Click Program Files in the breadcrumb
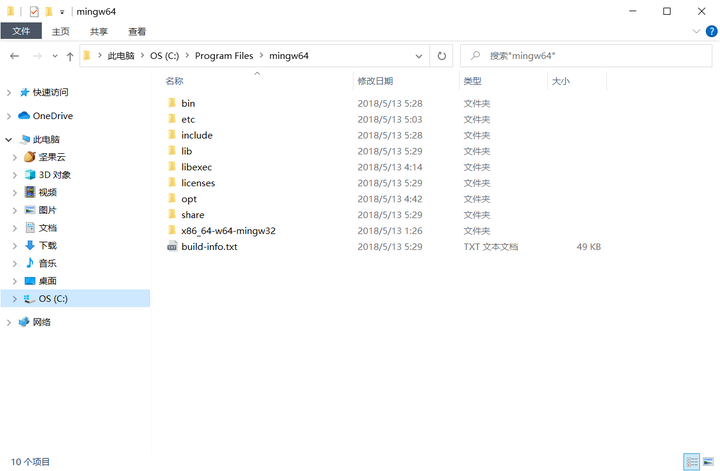The height and width of the screenshot is (471, 720). click(x=224, y=56)
